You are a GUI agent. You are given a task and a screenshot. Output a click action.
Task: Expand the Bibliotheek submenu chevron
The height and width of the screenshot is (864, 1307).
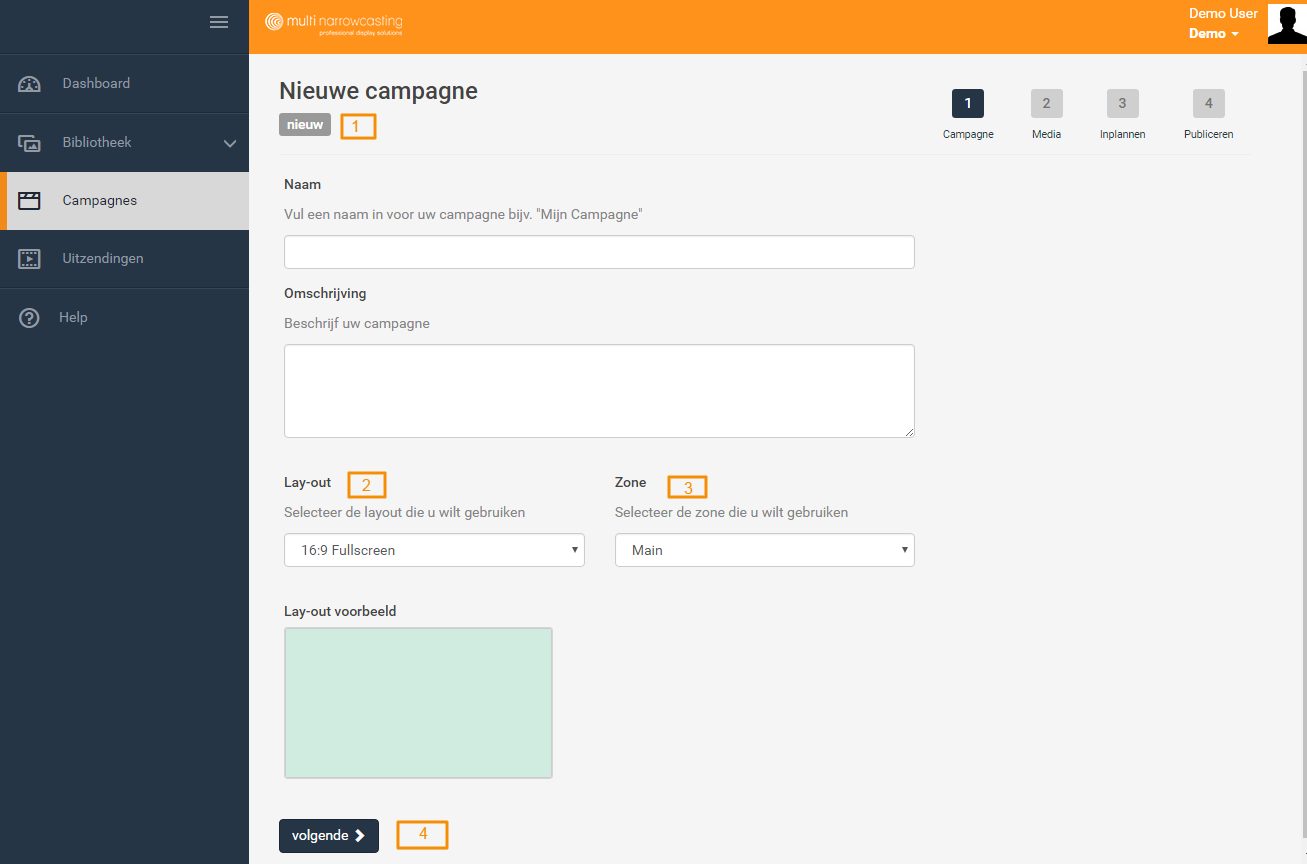(x=230, y=143)
